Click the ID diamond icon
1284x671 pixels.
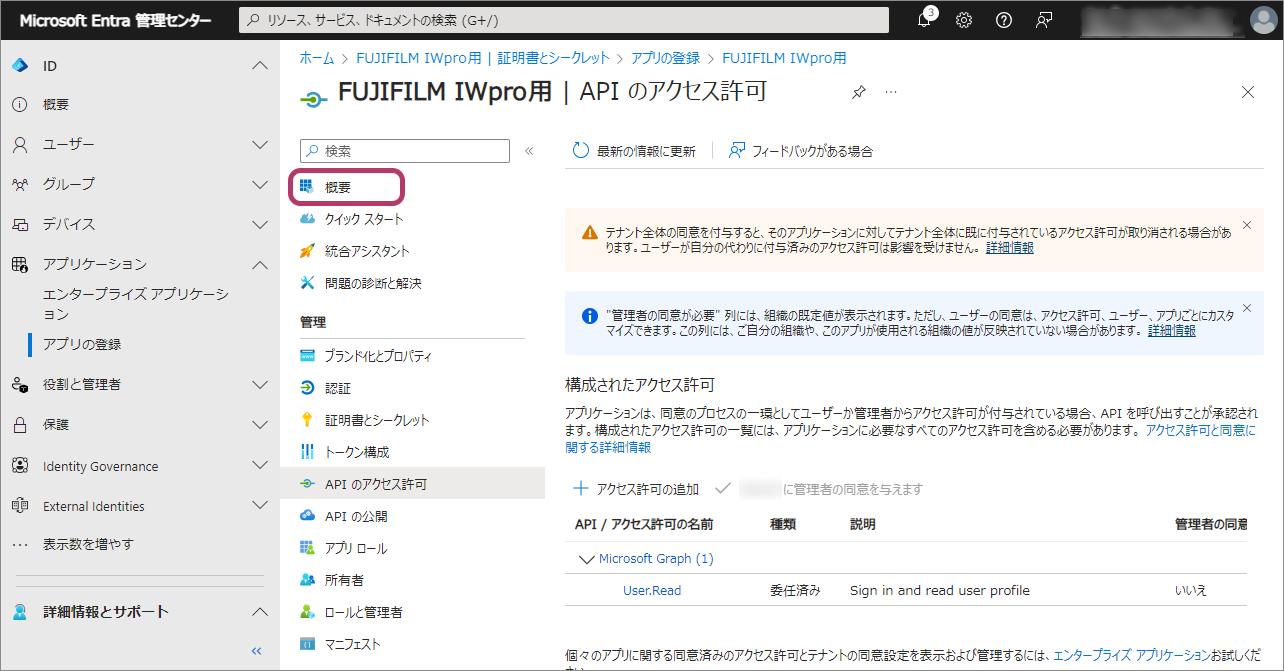[x=19, y=66]
